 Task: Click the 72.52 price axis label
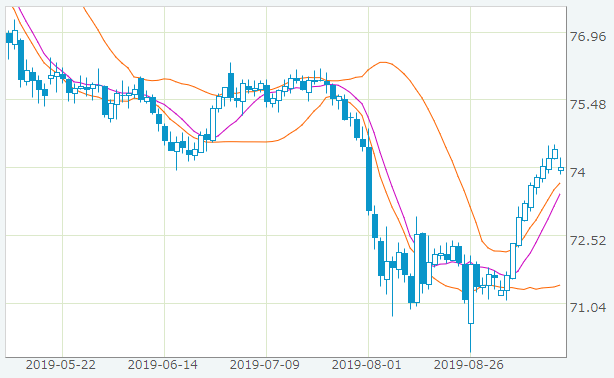pos(588,240)
